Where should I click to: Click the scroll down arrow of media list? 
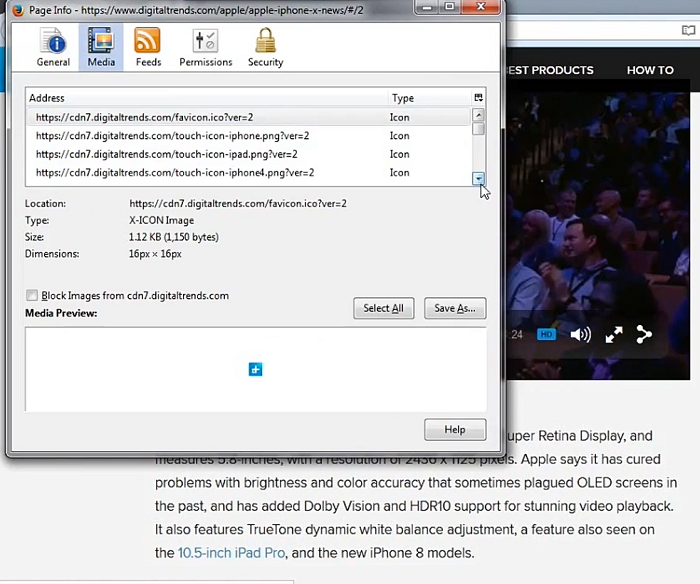click(478, 179)
